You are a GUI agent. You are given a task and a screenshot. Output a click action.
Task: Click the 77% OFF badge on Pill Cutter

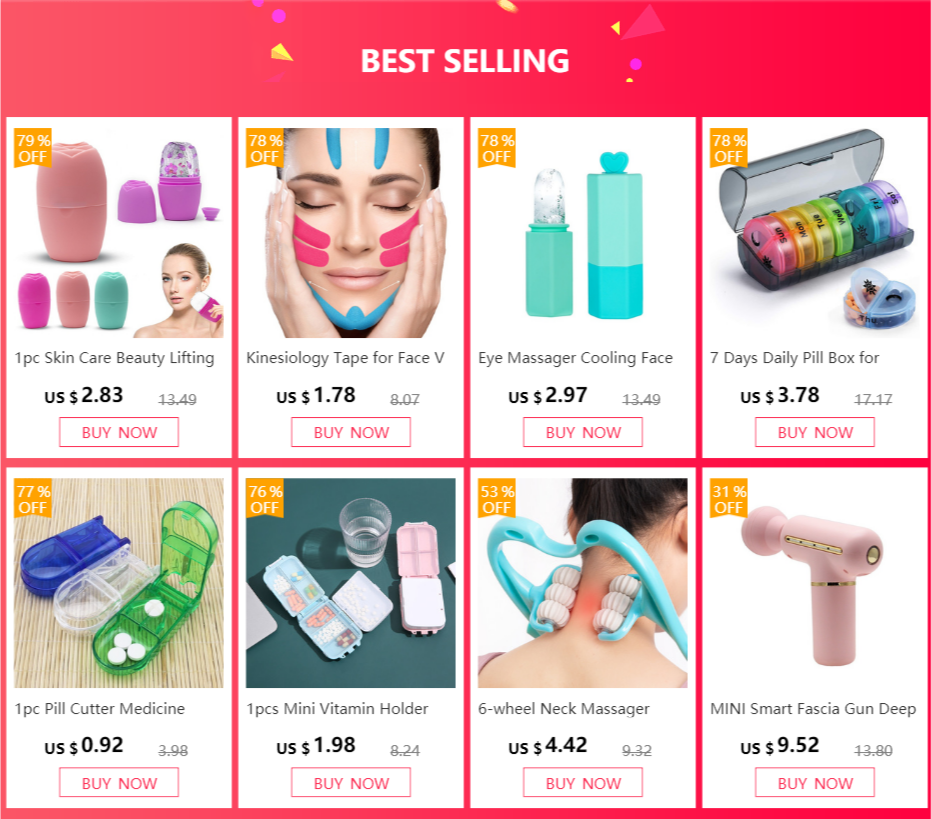tap(33, 499)
